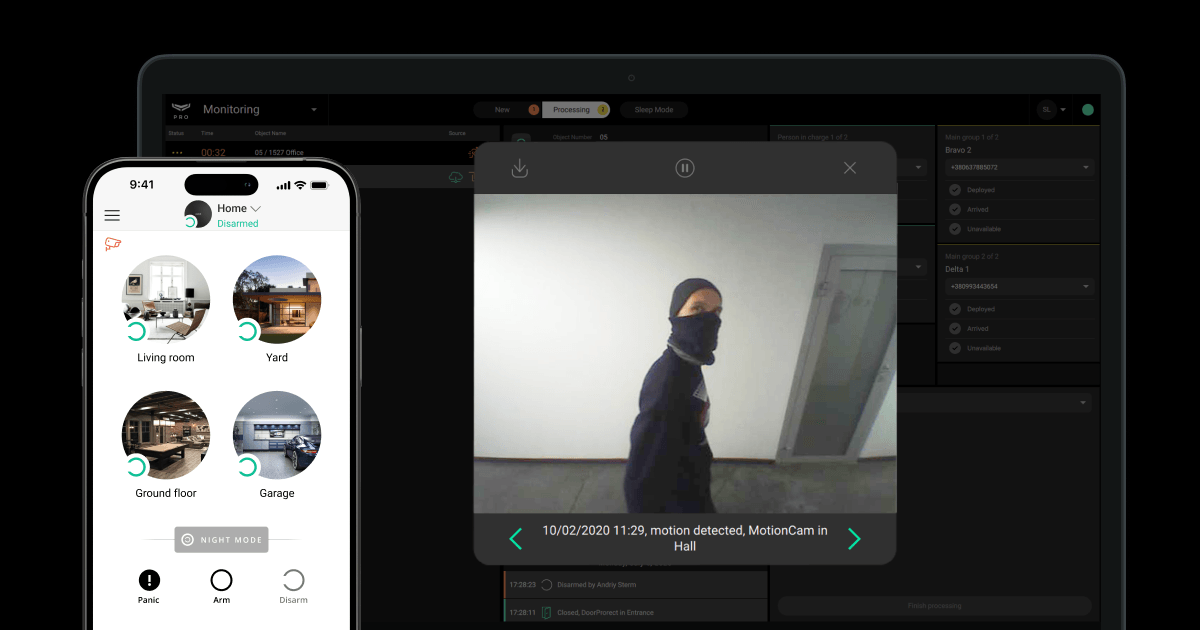
Task: Expand the Home hub chevron on the phone
Action: [256, 208]
